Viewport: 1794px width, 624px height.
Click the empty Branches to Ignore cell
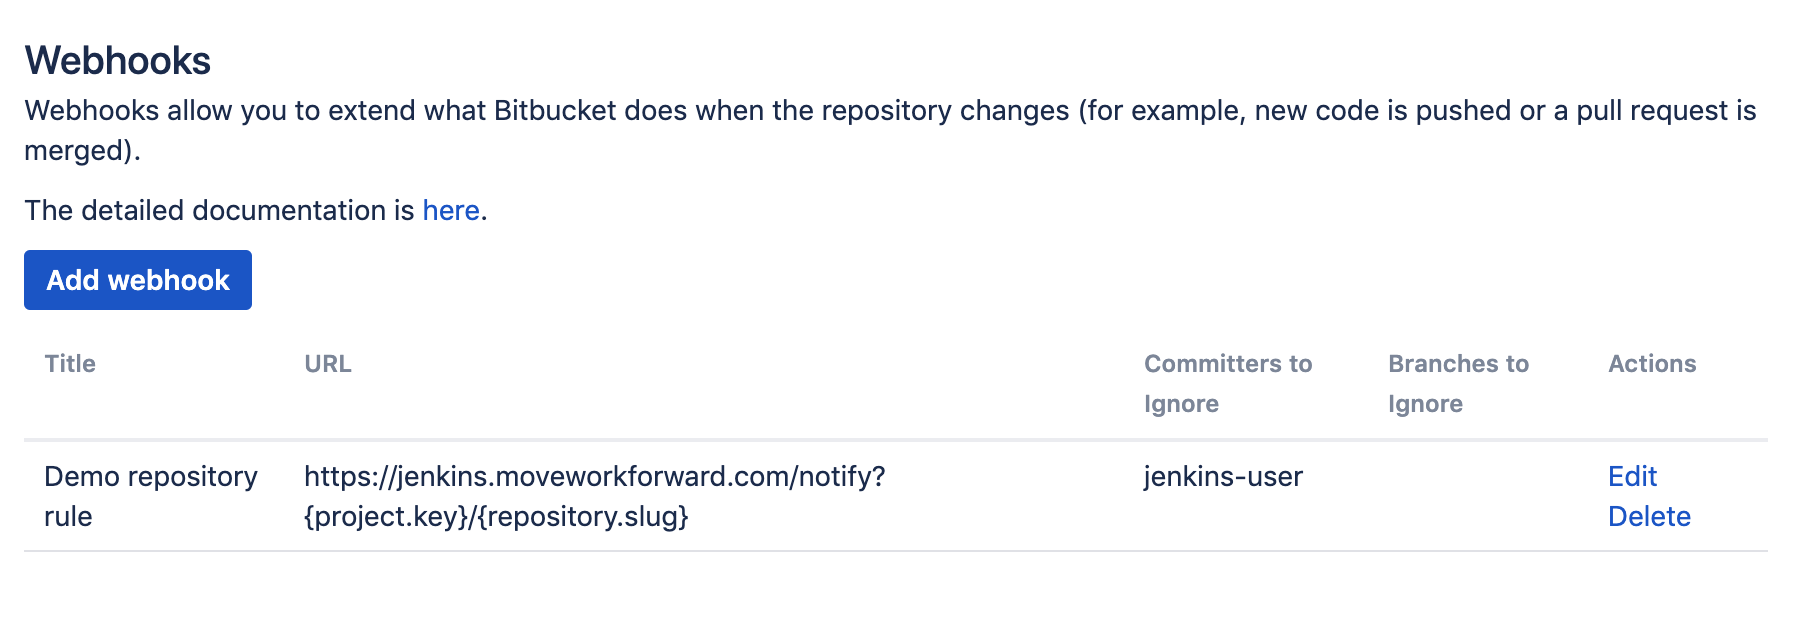pyautogui.click(x=1460, y=496)
